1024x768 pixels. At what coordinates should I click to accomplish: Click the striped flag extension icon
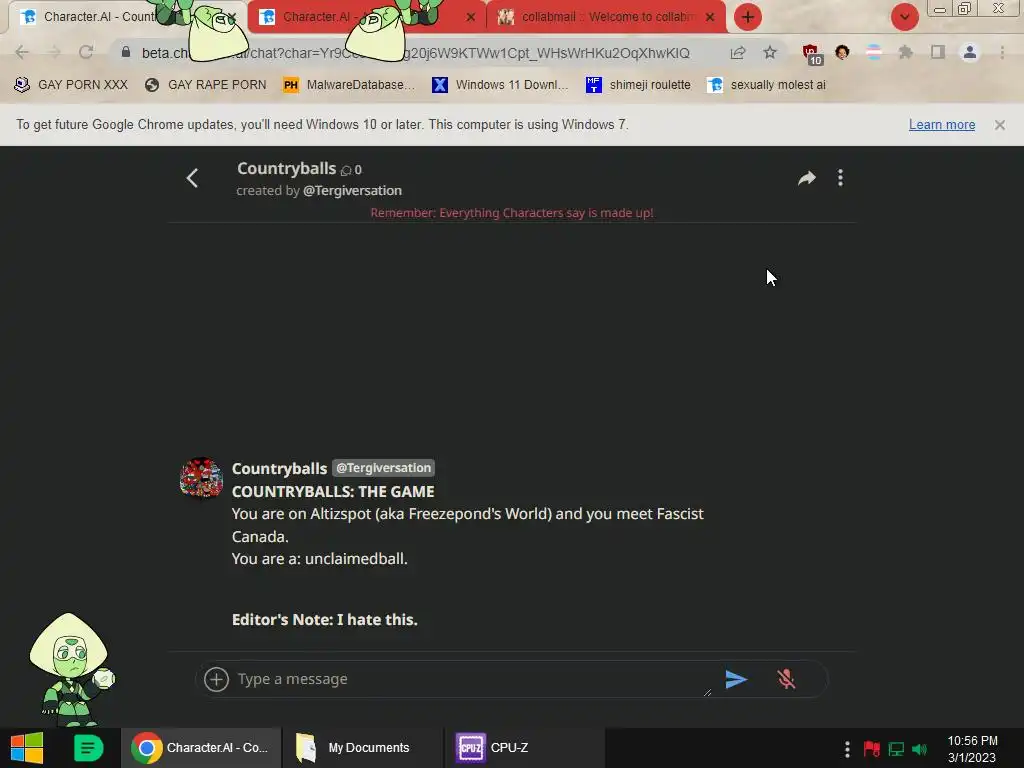pos(873,52)
